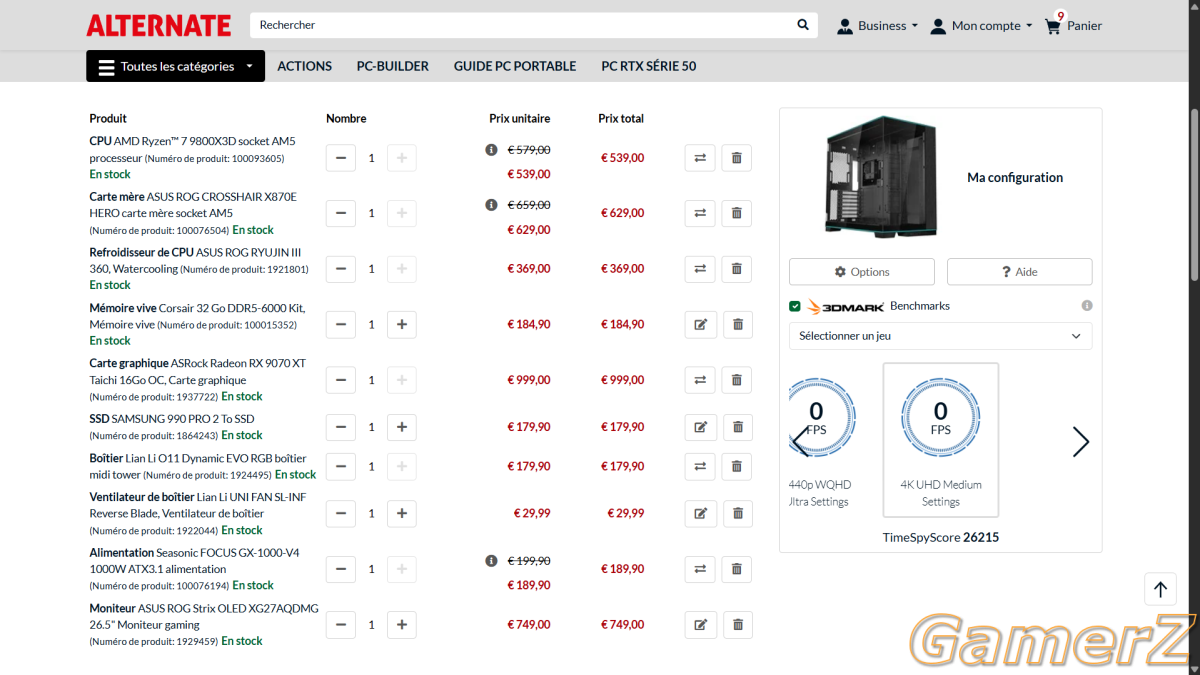Increase SSD SAMSUNG quantity
The image size is (1200, 675).
coord(402,427)
